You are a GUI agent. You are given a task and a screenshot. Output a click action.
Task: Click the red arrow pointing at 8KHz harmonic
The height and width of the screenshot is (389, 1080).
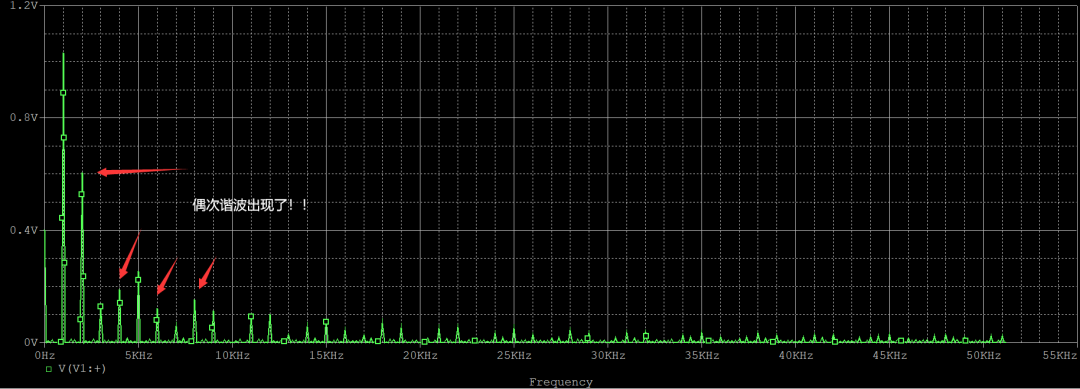click(207, 273)
